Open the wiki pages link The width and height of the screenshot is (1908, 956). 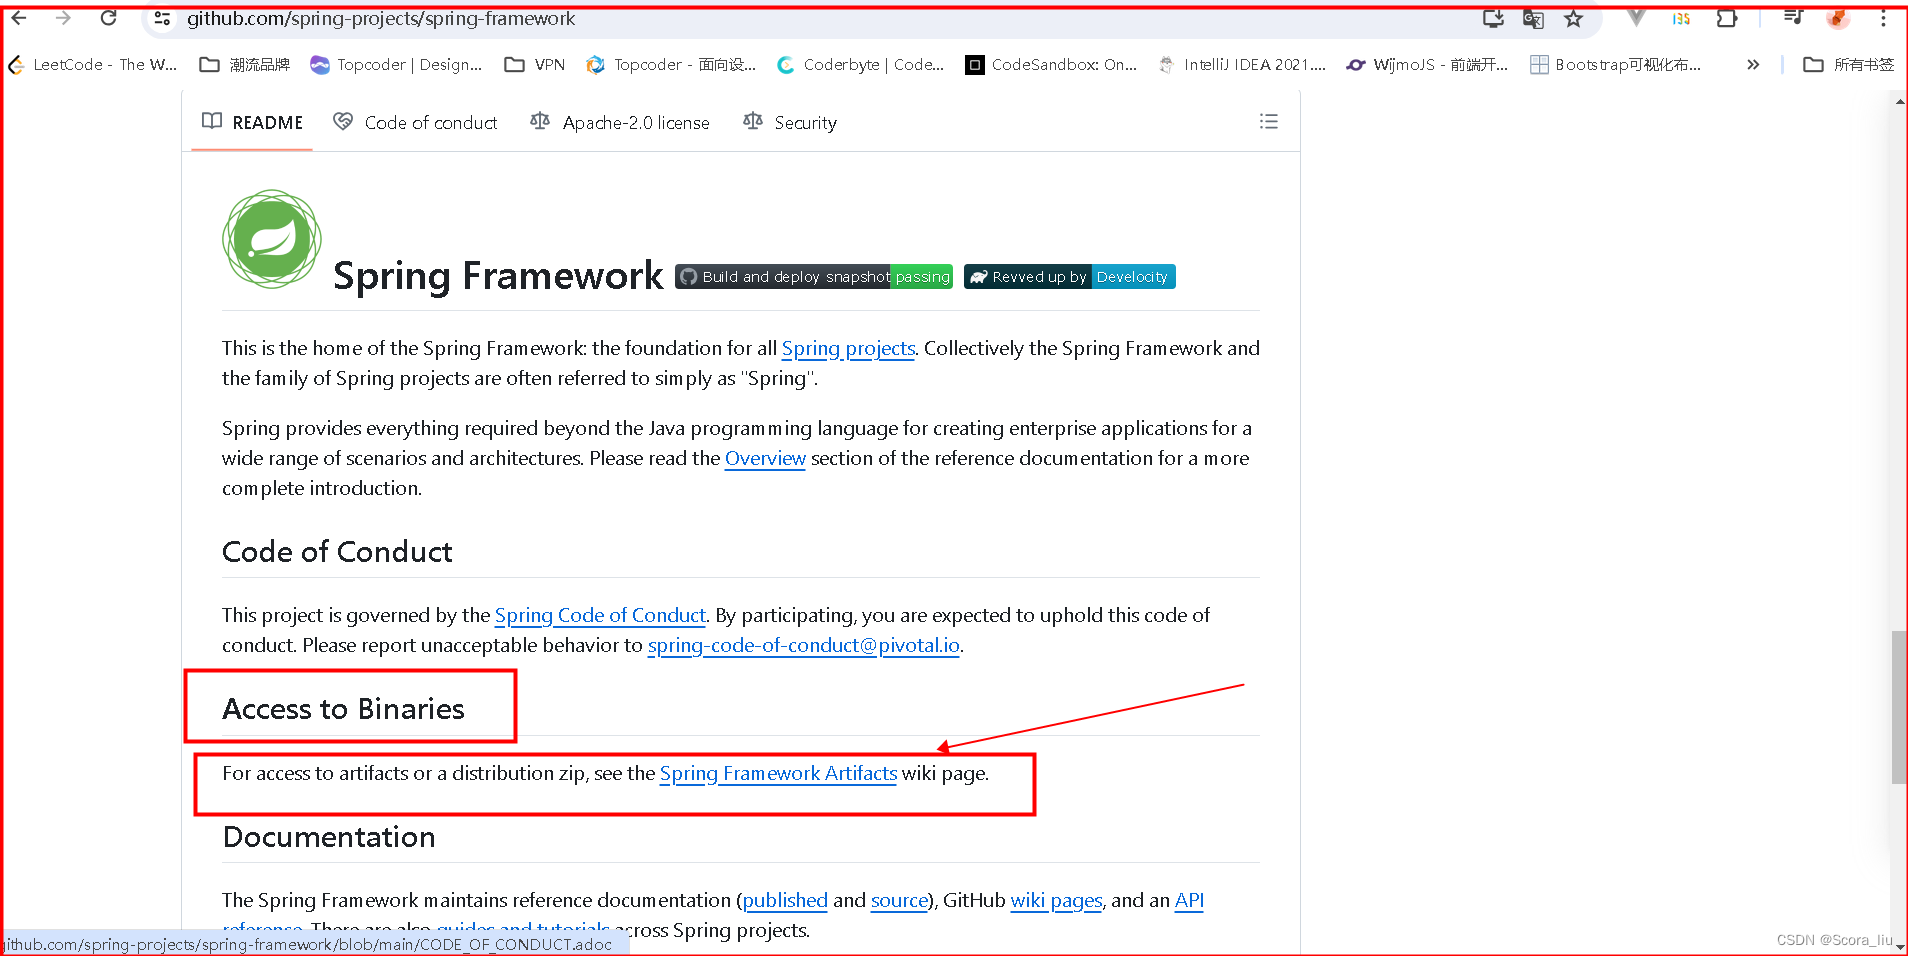tap(1056, 900)
